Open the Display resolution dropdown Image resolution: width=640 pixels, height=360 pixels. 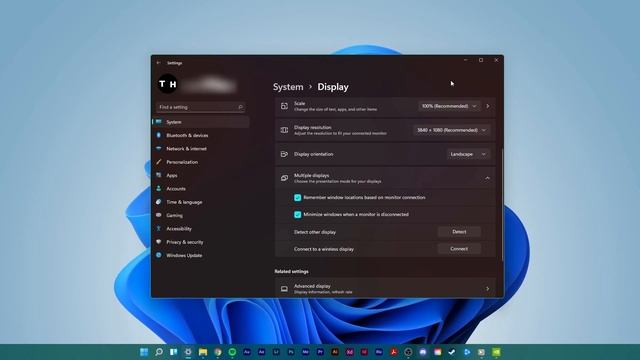coord(451,130)
